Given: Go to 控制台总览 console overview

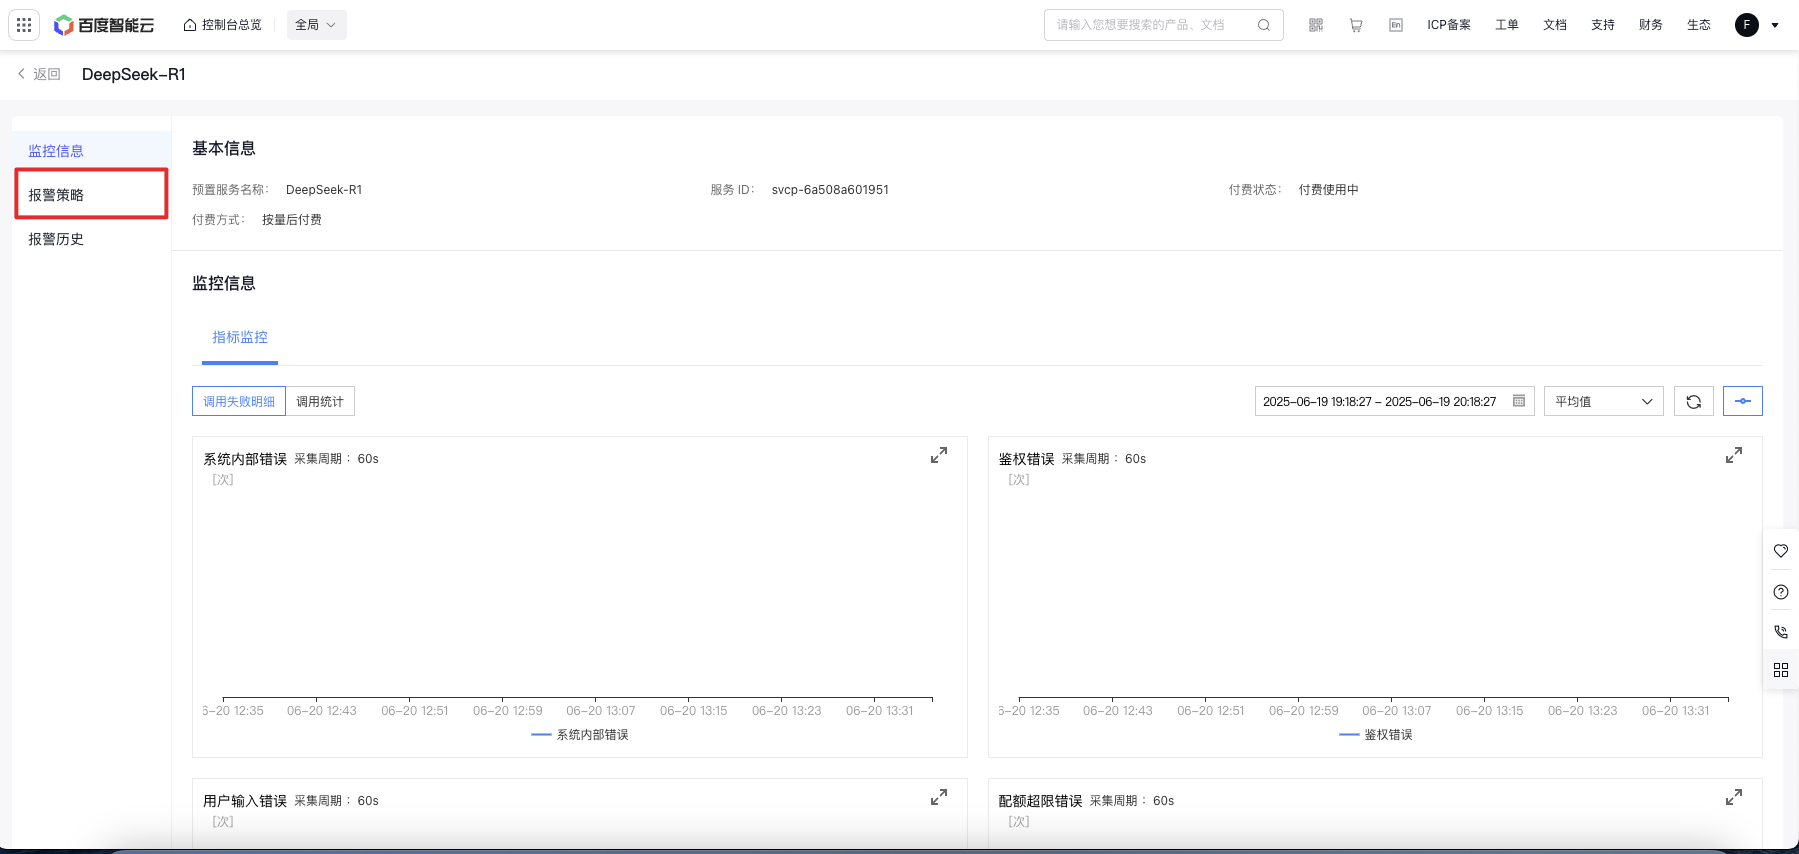Looking at the screenshot, I should coord(222,25).
